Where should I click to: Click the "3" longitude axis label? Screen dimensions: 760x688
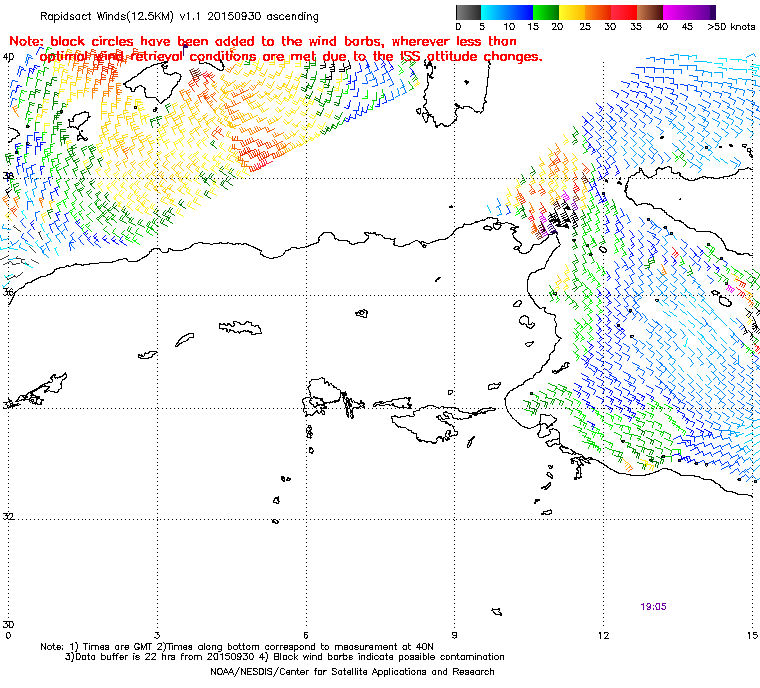click(157, 635)
